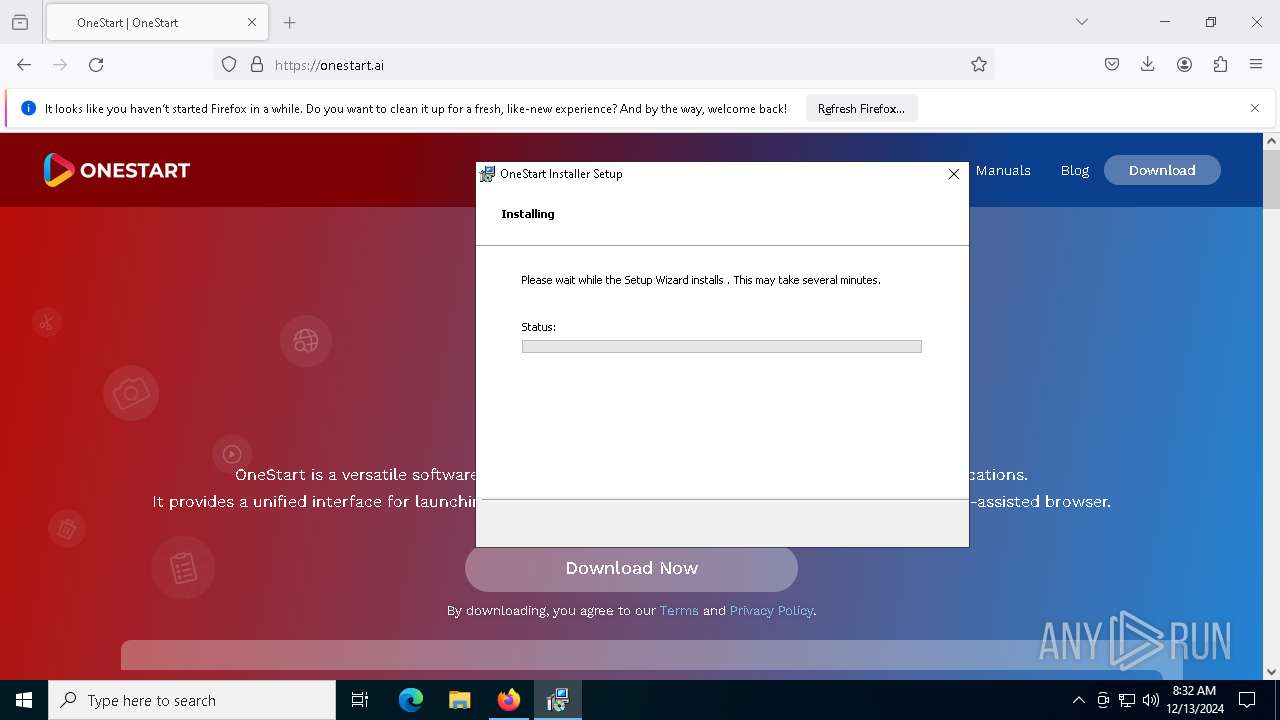Click scrollbar down arrow on the page
1280x720 pixels.
[x=1271, y=672]
